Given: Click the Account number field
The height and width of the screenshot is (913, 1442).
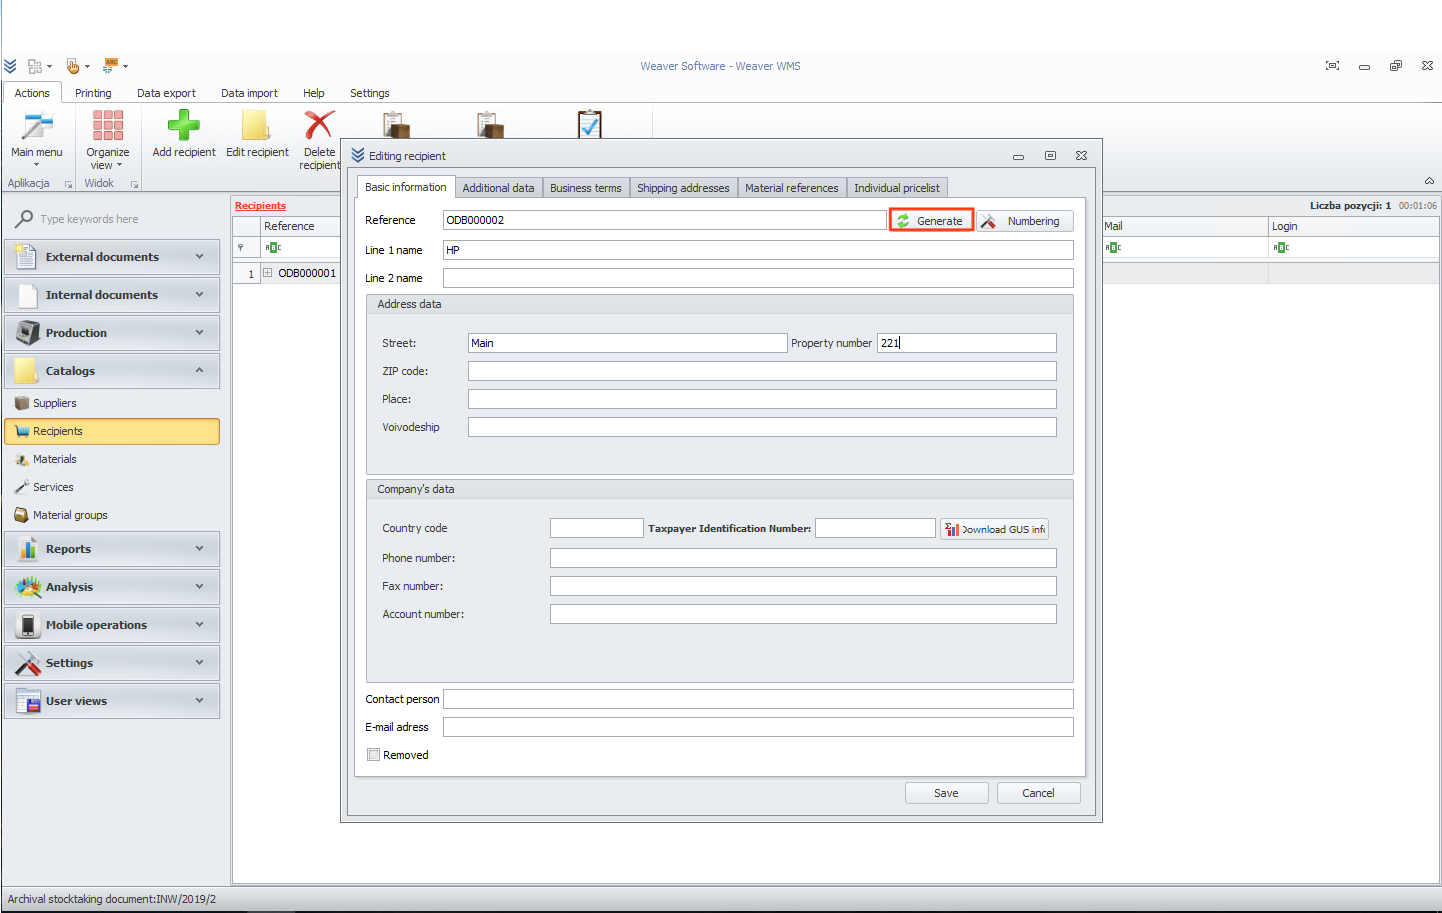Looking at the screenshot, I should point(803,614).
